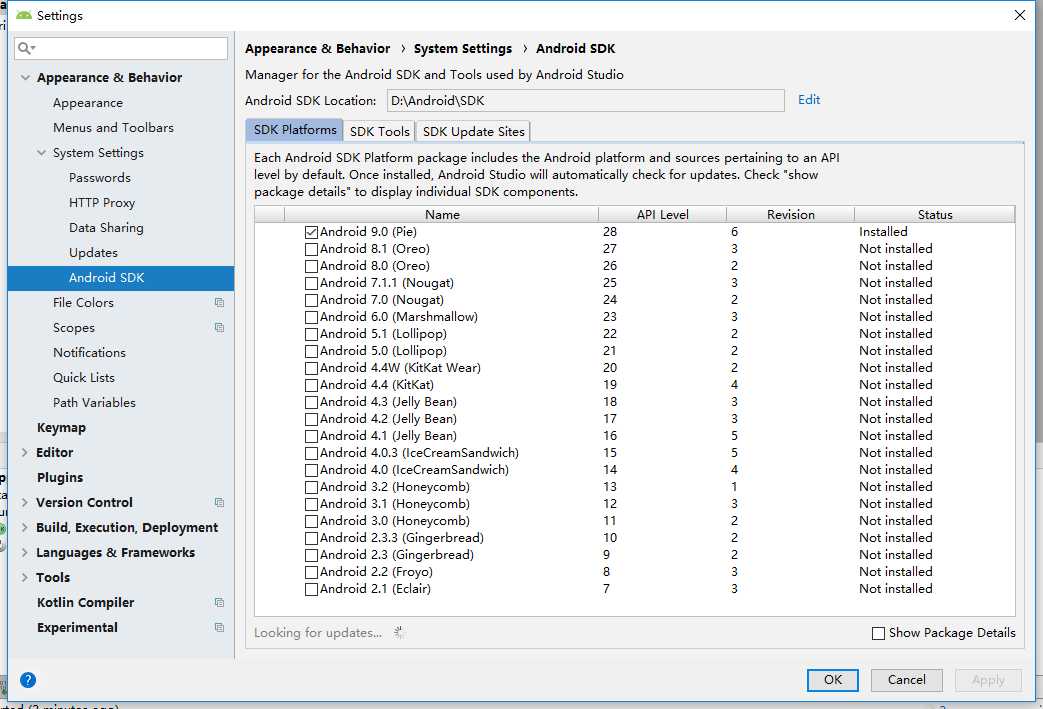Click the Android icon in the title bar

[x=24, y=15]
